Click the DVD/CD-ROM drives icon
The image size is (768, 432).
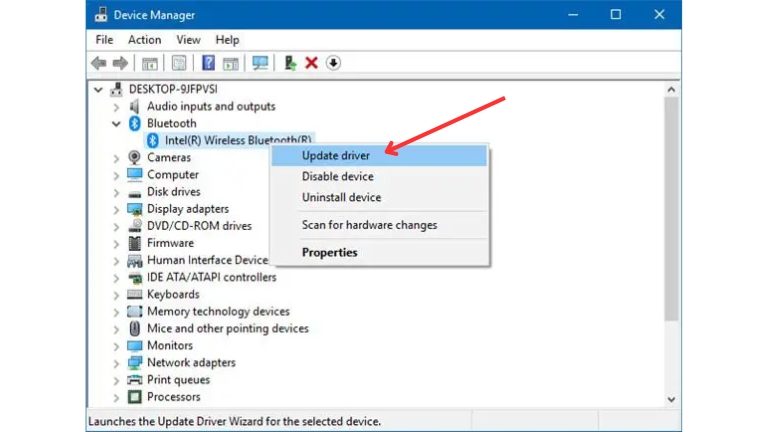coord(134,226)
